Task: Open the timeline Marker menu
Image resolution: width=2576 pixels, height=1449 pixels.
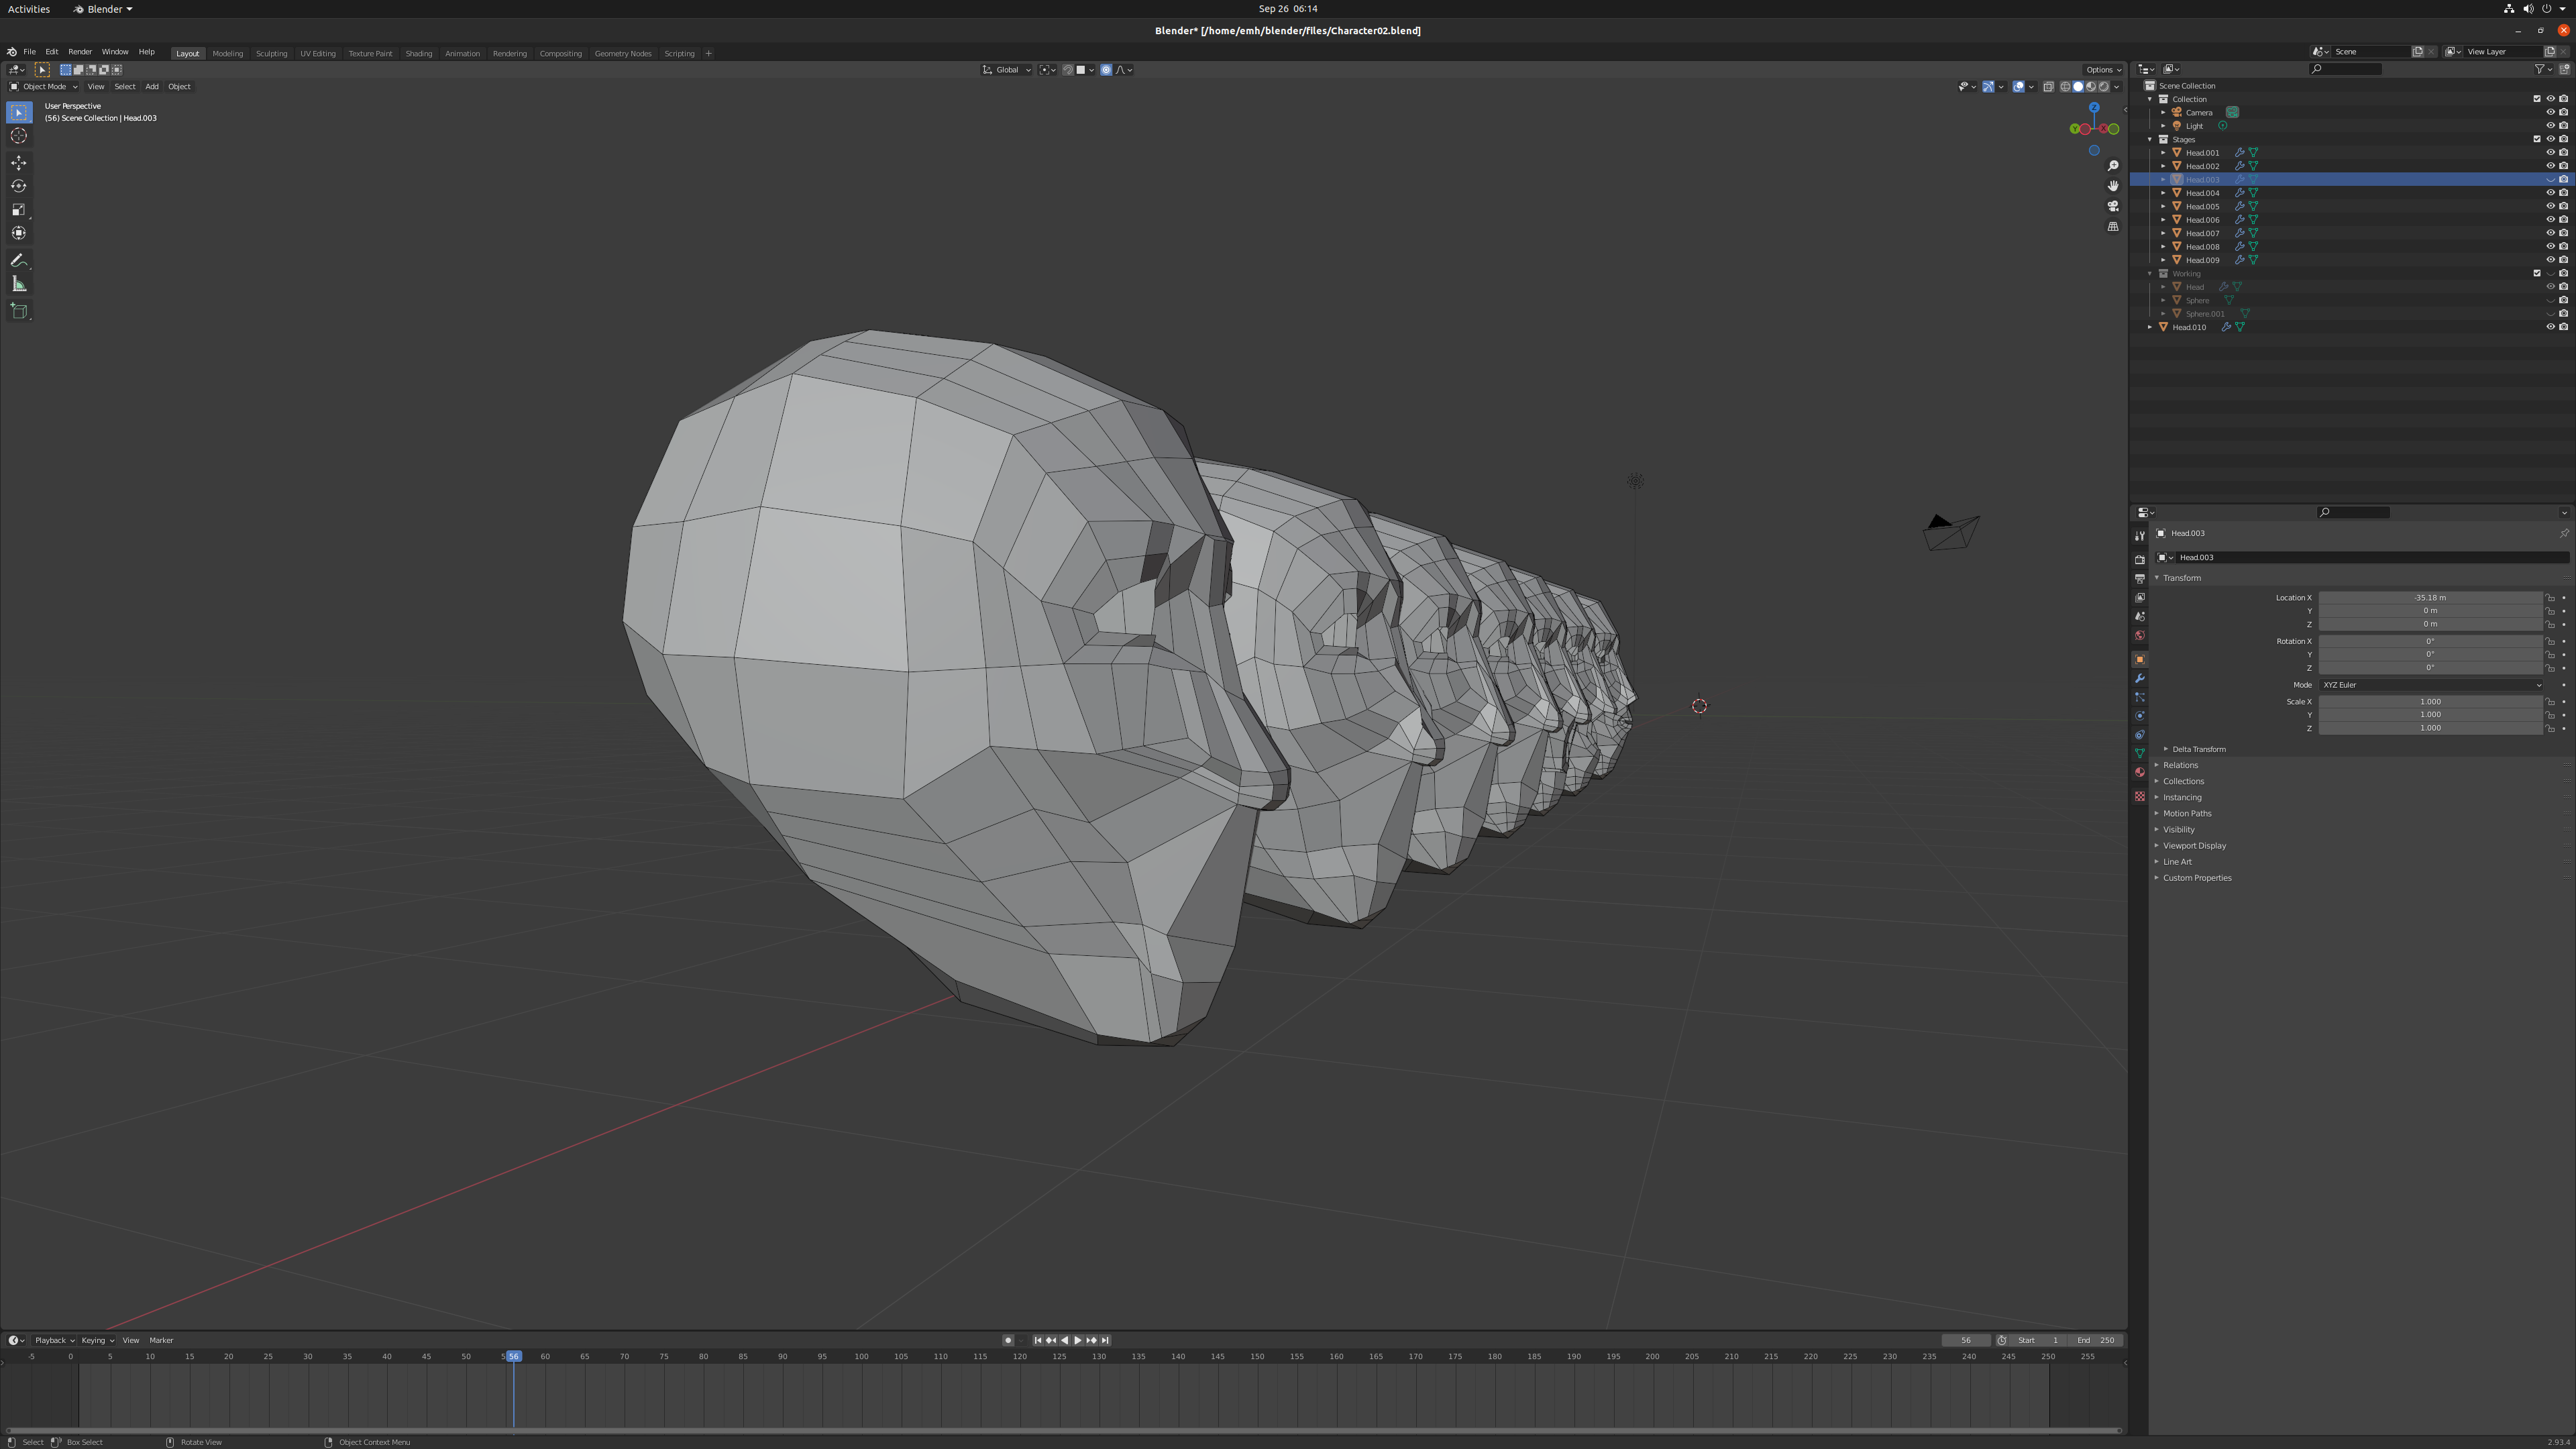Action: coord(161,1340)
